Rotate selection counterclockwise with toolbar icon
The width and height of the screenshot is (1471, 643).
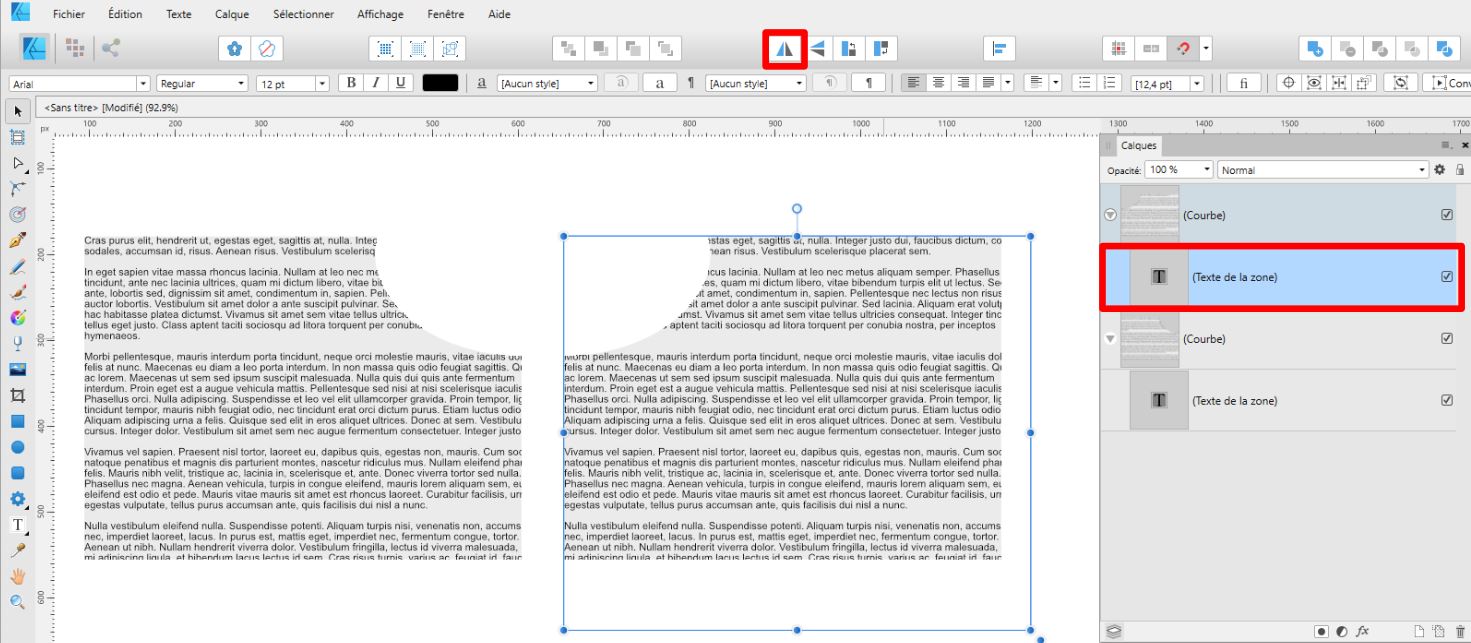pos(849,49)
